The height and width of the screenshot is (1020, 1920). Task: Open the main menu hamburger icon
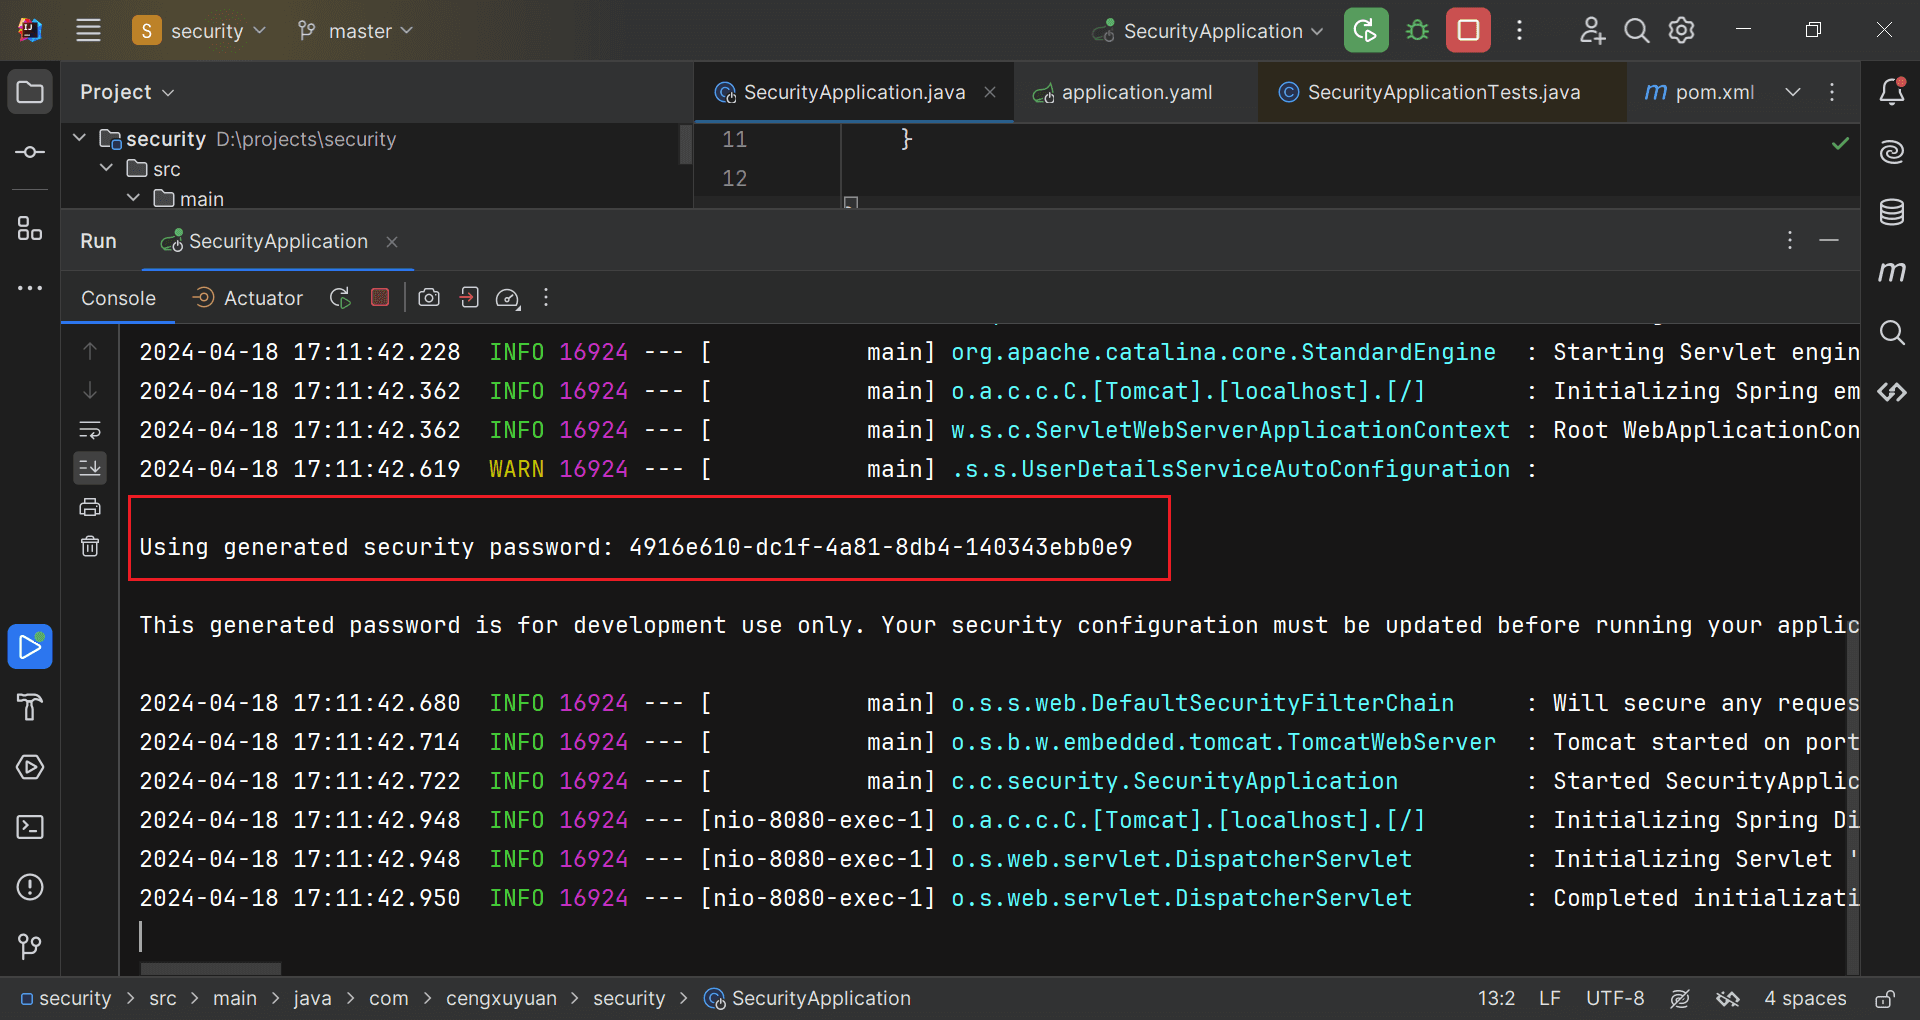(x=89, y=30)
